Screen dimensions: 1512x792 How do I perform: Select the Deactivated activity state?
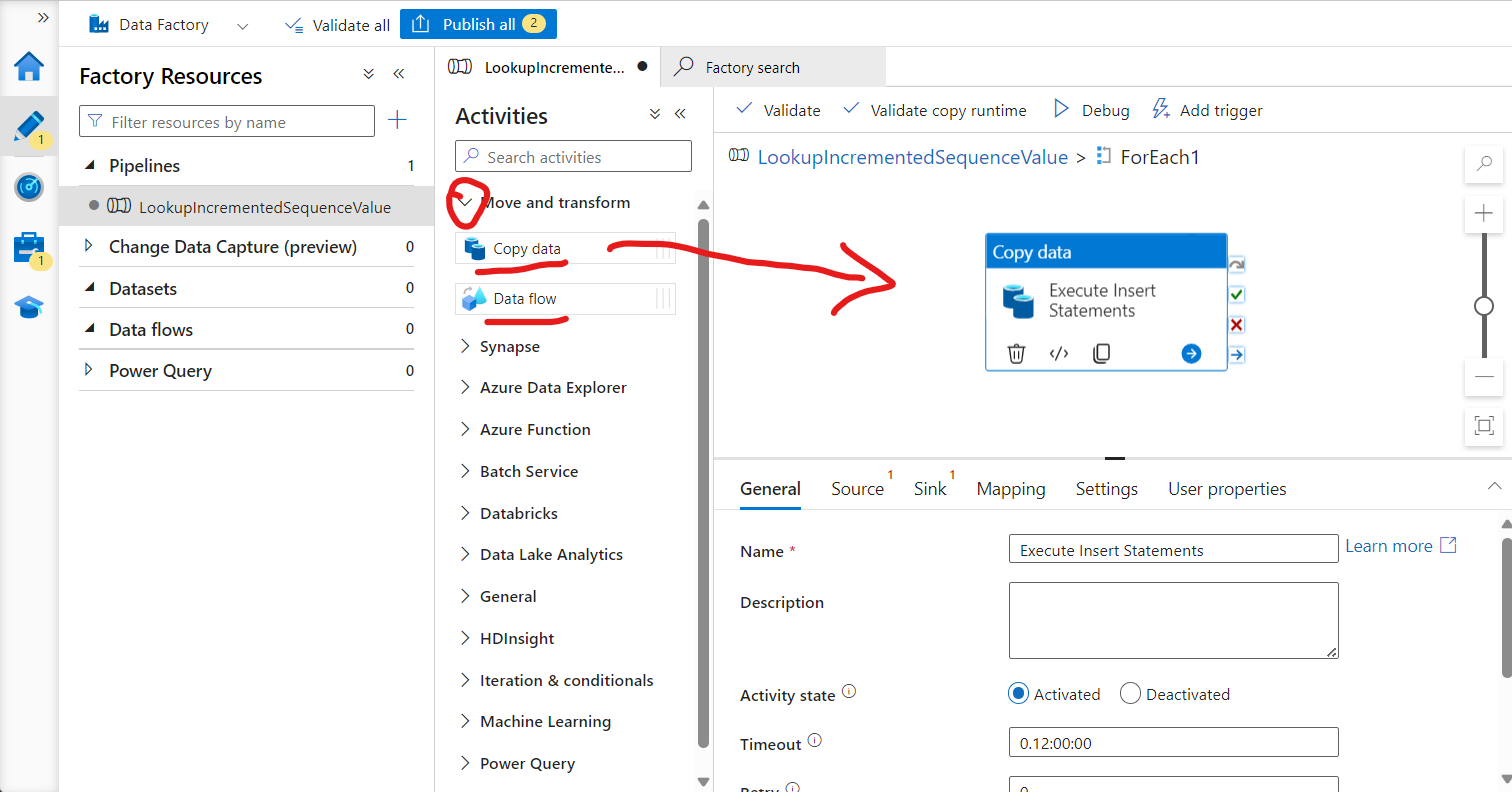coord(1130,693)
